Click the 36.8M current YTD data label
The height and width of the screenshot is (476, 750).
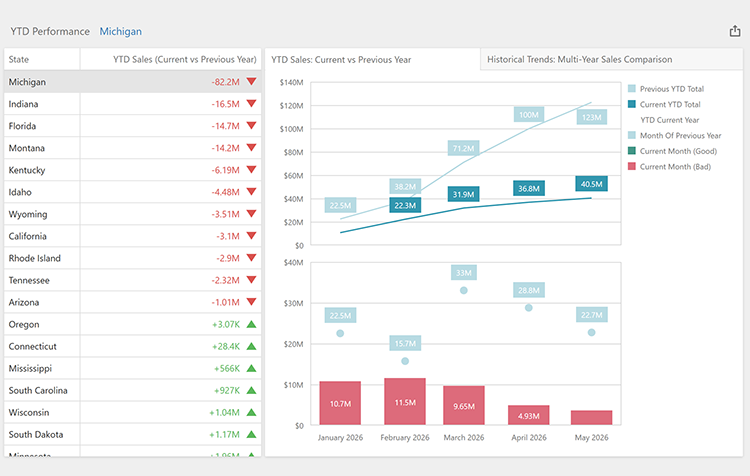pos(529,188)
